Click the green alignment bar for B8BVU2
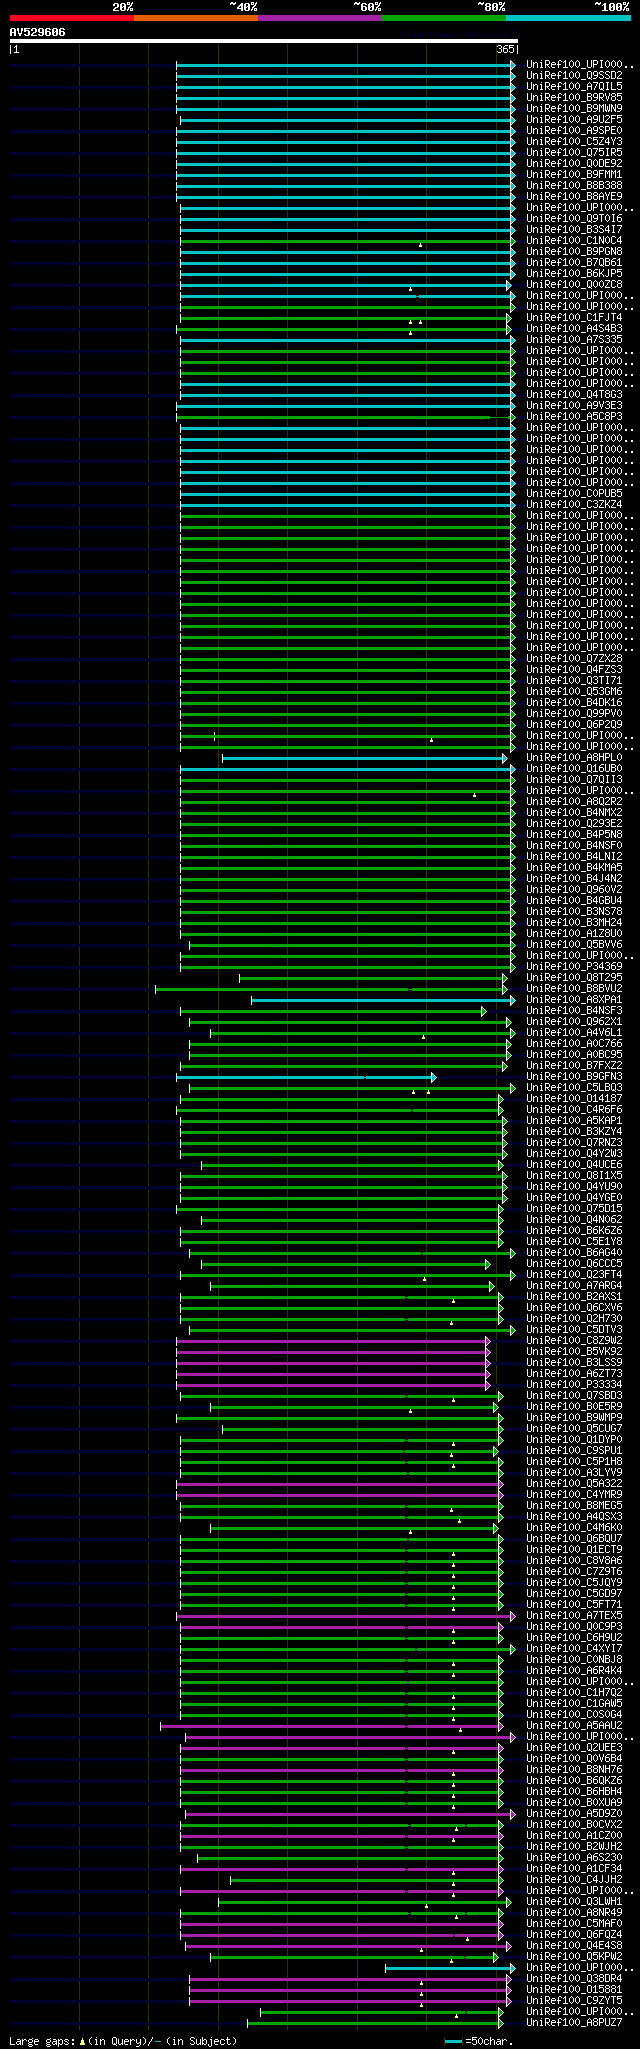Image resolution: width=640 pixels, height=2049 pixels. point(331,989)
